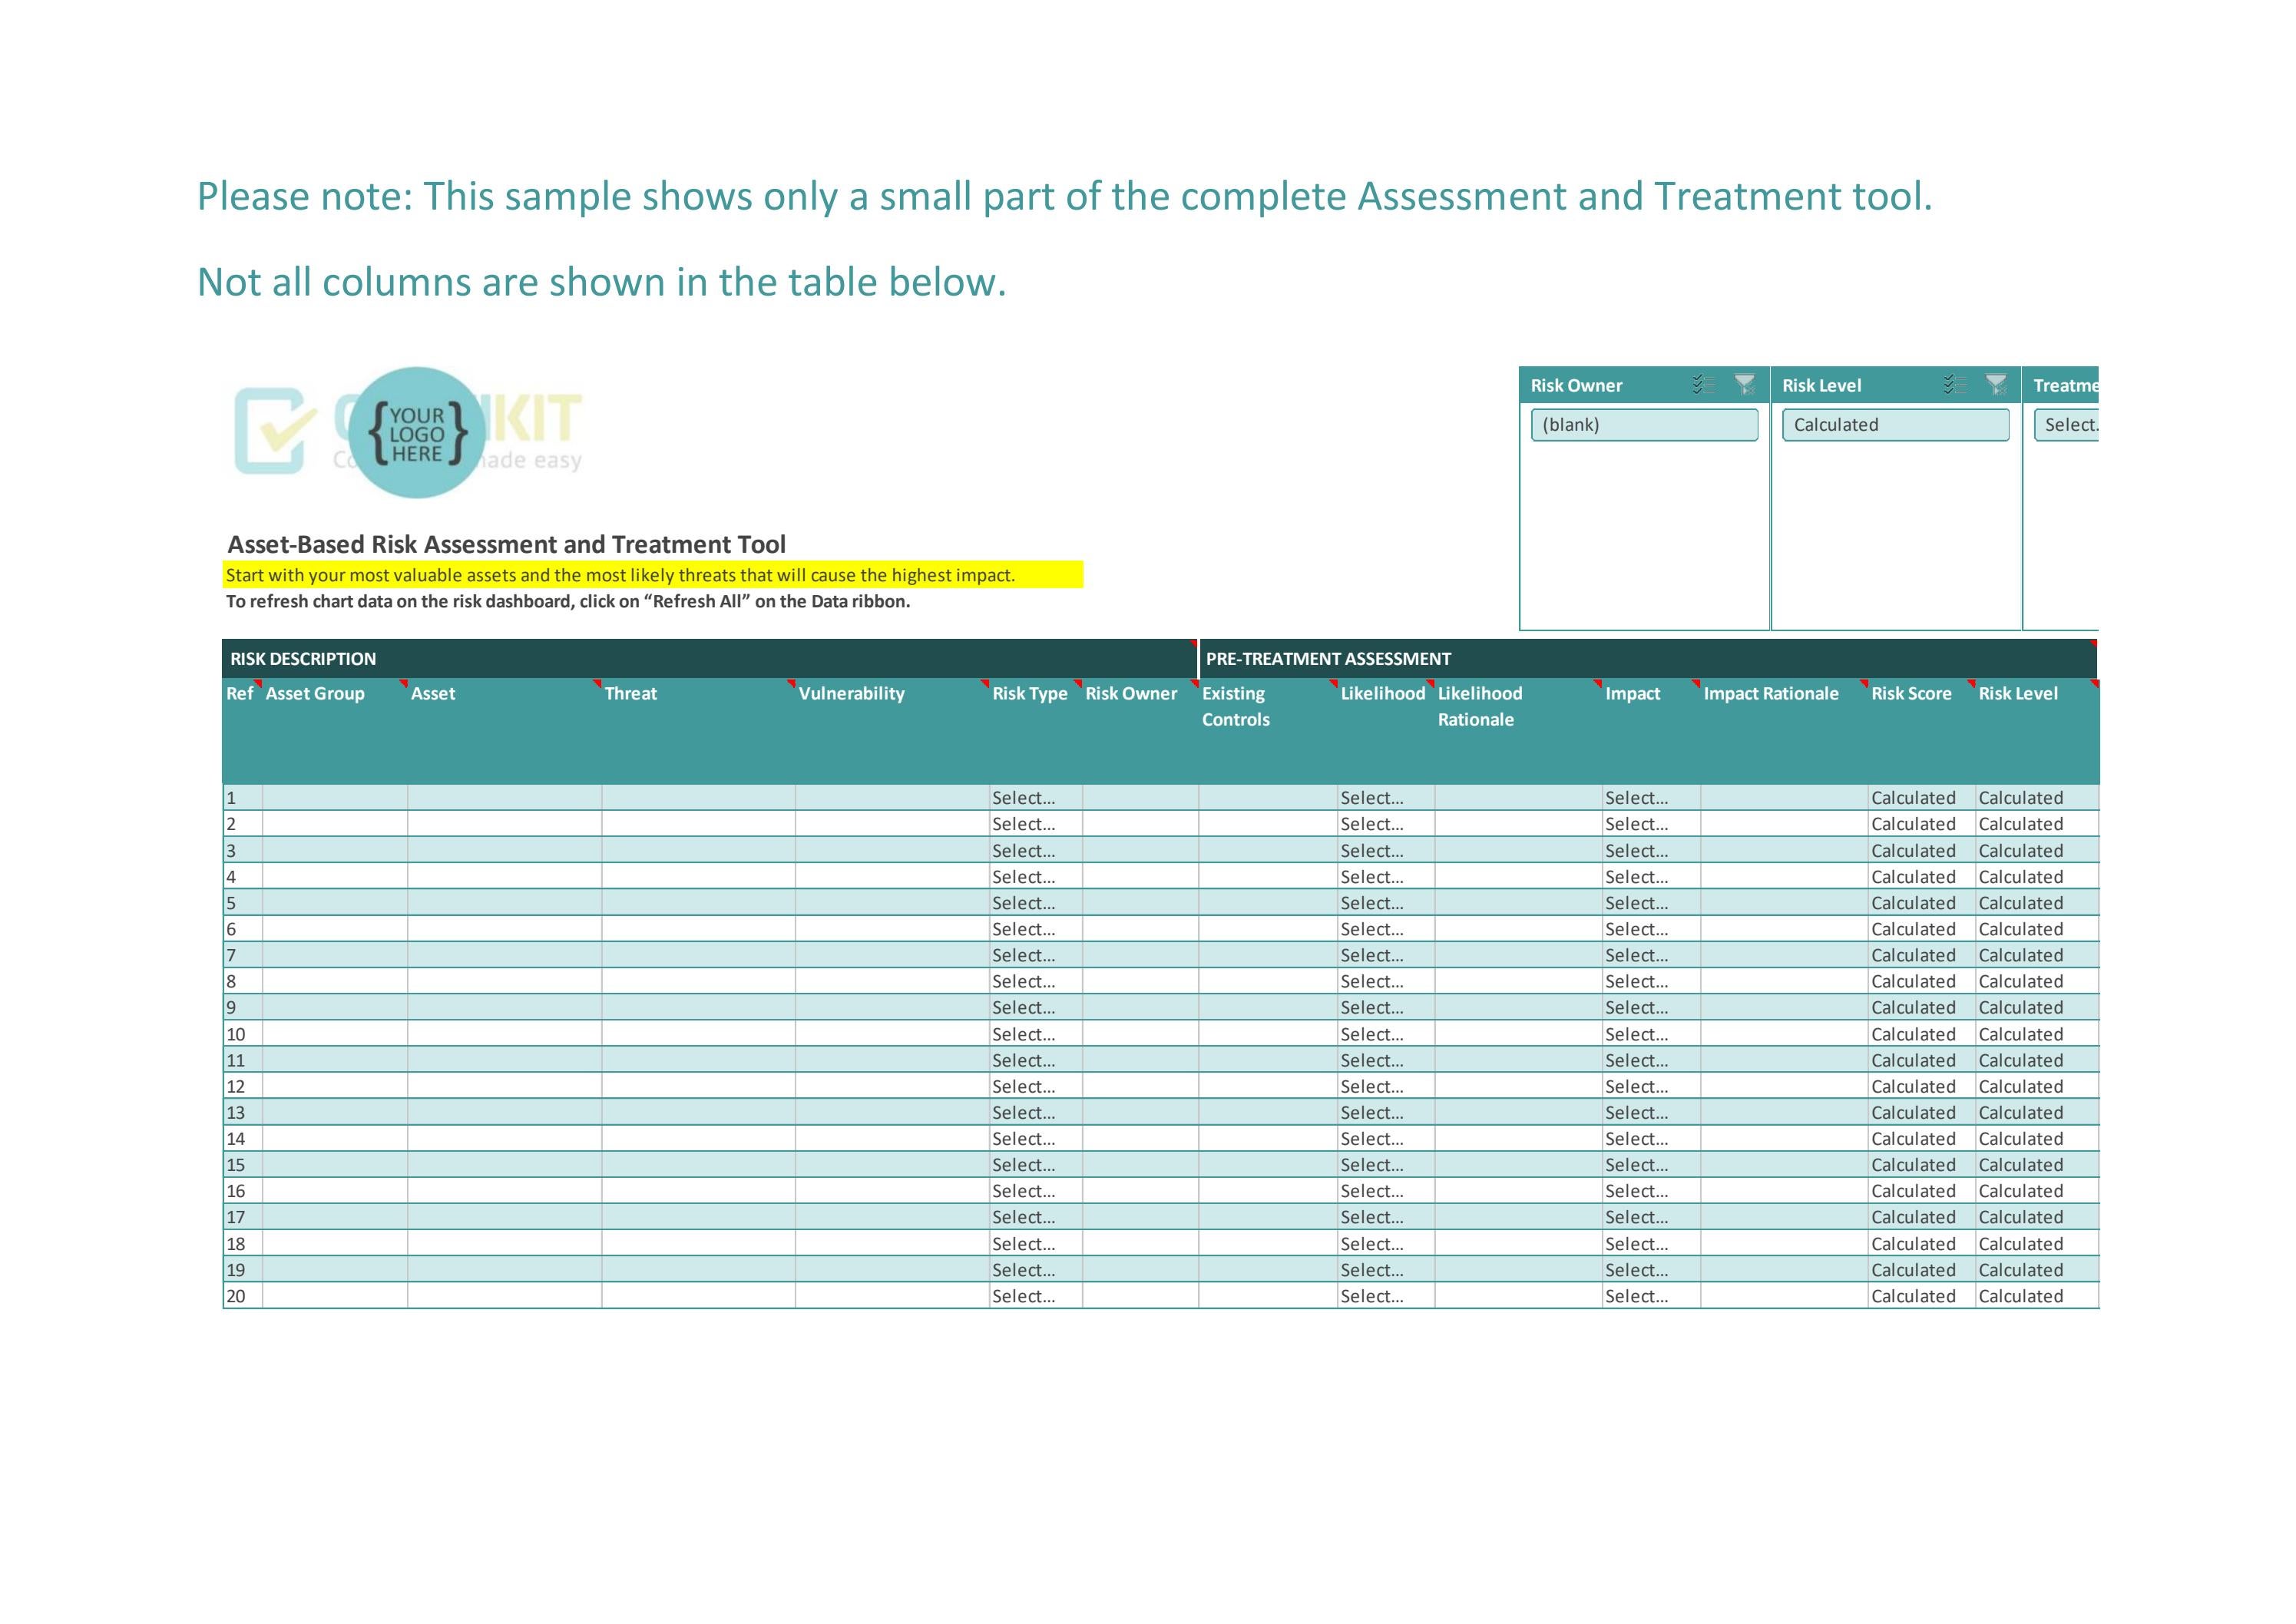Open the Risk Type dropdown in row 1
Screen dimensions: 2296x1624
(1025, 797)
